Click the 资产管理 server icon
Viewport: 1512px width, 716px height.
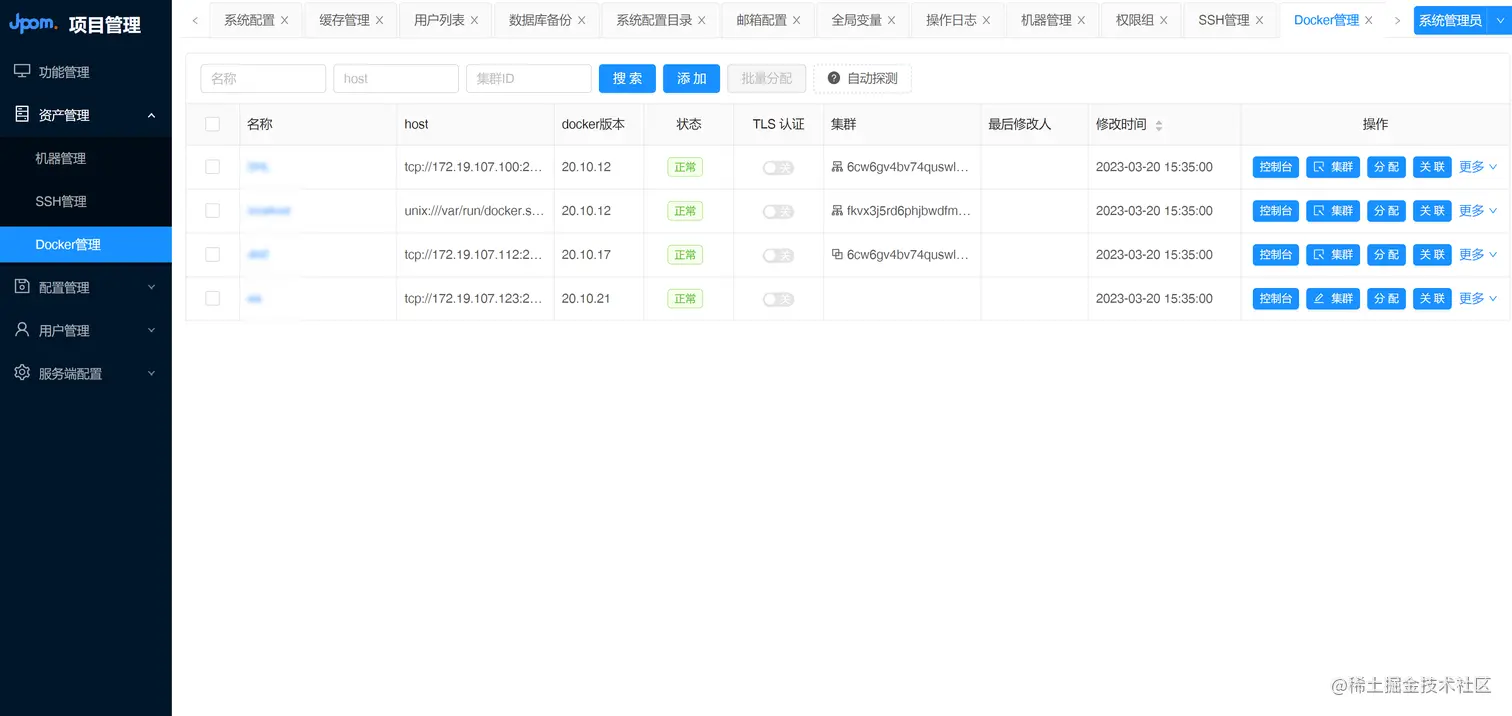(x=22, y=114)
